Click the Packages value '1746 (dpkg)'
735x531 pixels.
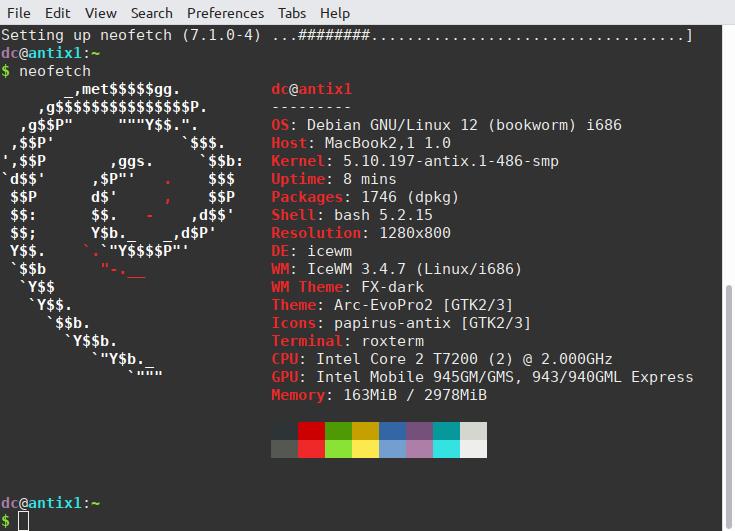(410, 197)
